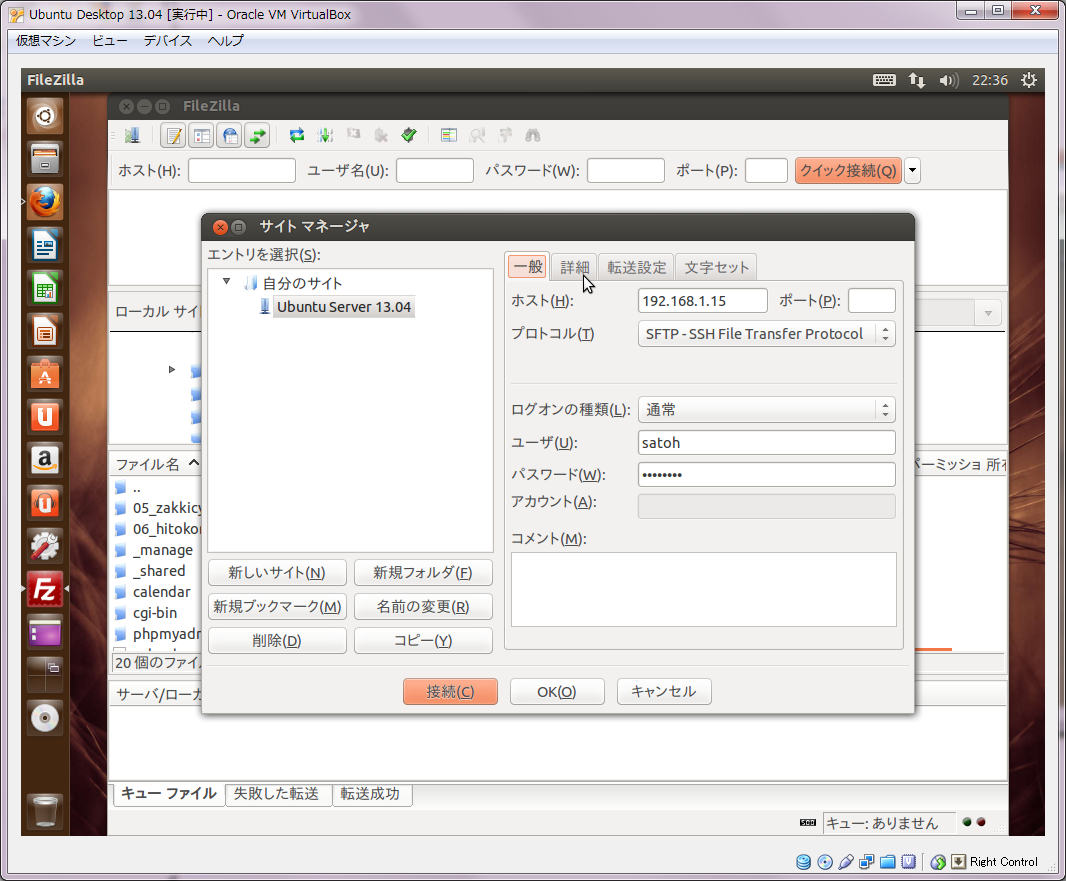The height and width of the screenshot is (881, 1066).
Task: Toggle local directory tree toolbar icon
Action: pos(202,136)
